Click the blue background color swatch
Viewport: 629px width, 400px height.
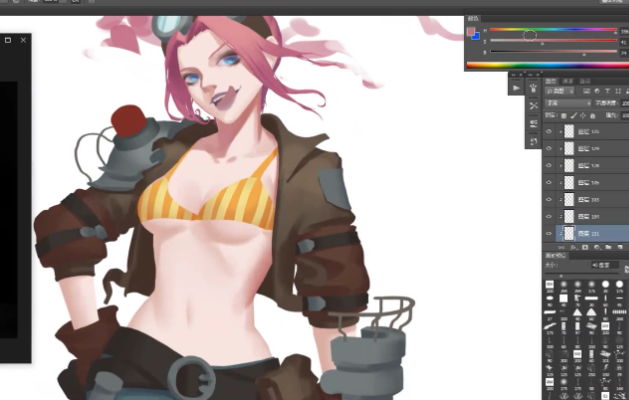(x=476, y=37)
